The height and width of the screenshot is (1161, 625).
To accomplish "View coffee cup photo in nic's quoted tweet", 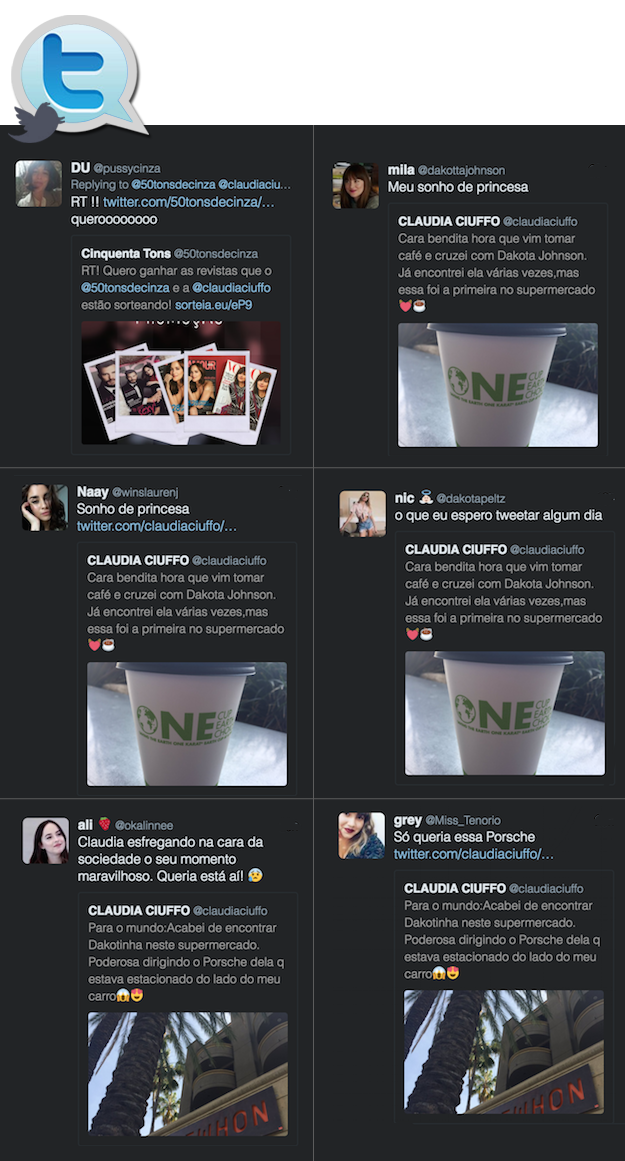I will click(505, 714).
